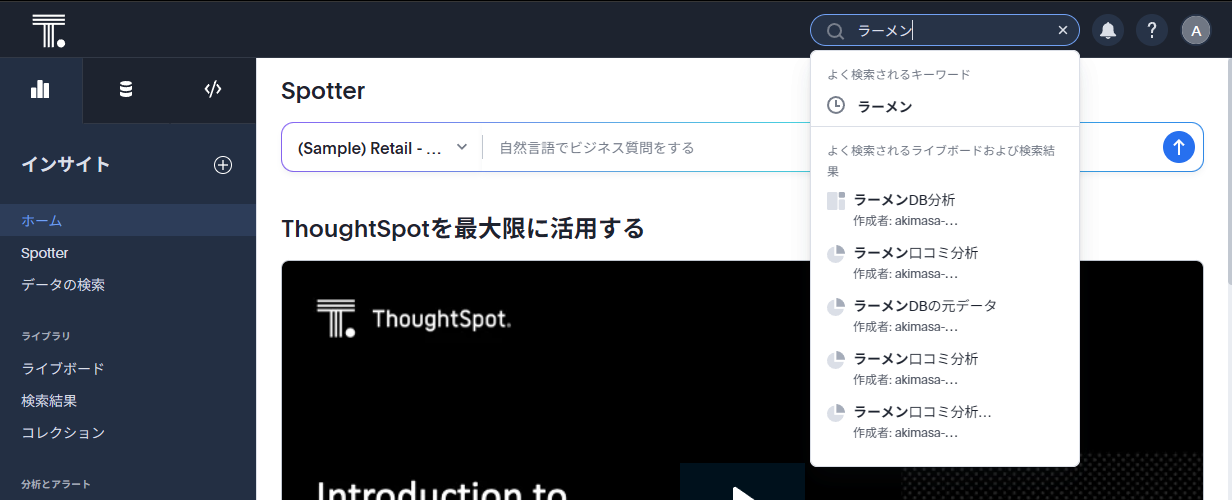Screen dimensions: 1232x500
Task: Open the user profile avatar
Action: [1196, 30]
